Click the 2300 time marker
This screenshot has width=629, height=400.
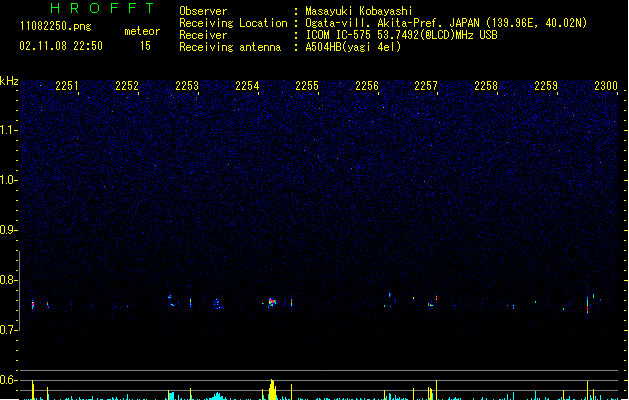tap(606, 86)
